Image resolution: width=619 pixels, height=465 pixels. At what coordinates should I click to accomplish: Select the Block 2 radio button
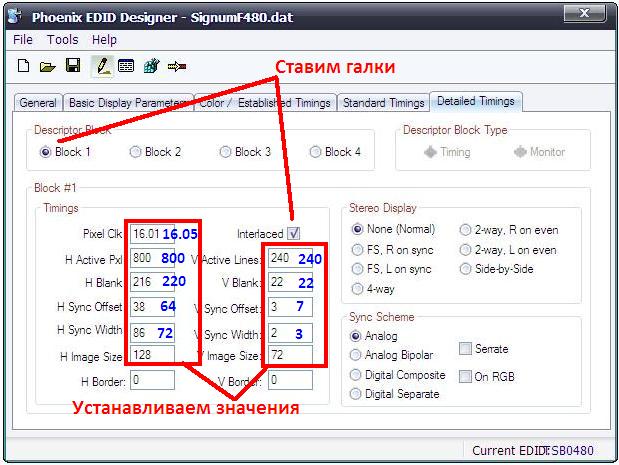pyautogui.click(x=136, y=152)
